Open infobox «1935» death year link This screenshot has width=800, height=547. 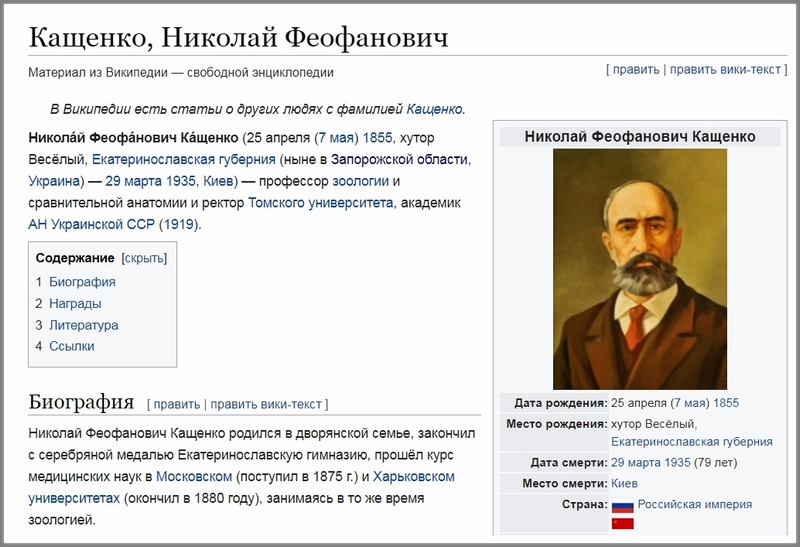(x=678, y=463)
